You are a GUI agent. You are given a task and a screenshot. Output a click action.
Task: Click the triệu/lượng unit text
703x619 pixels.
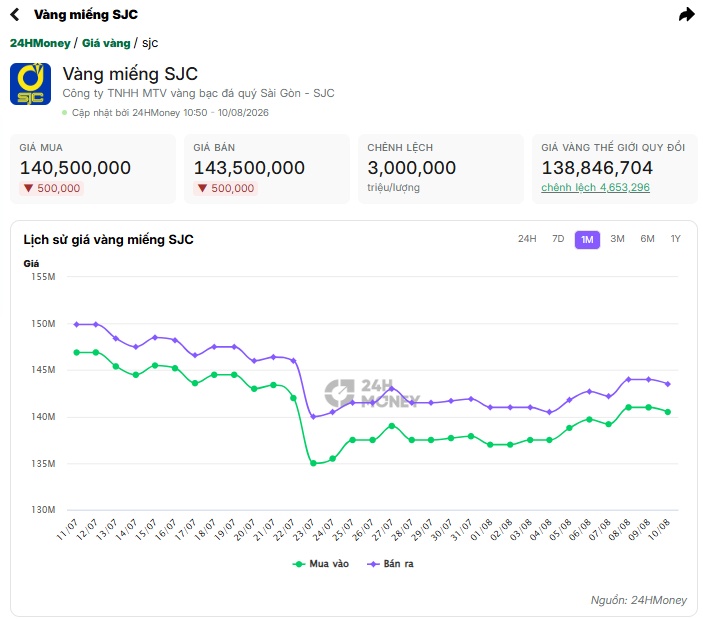pos(393,187)
